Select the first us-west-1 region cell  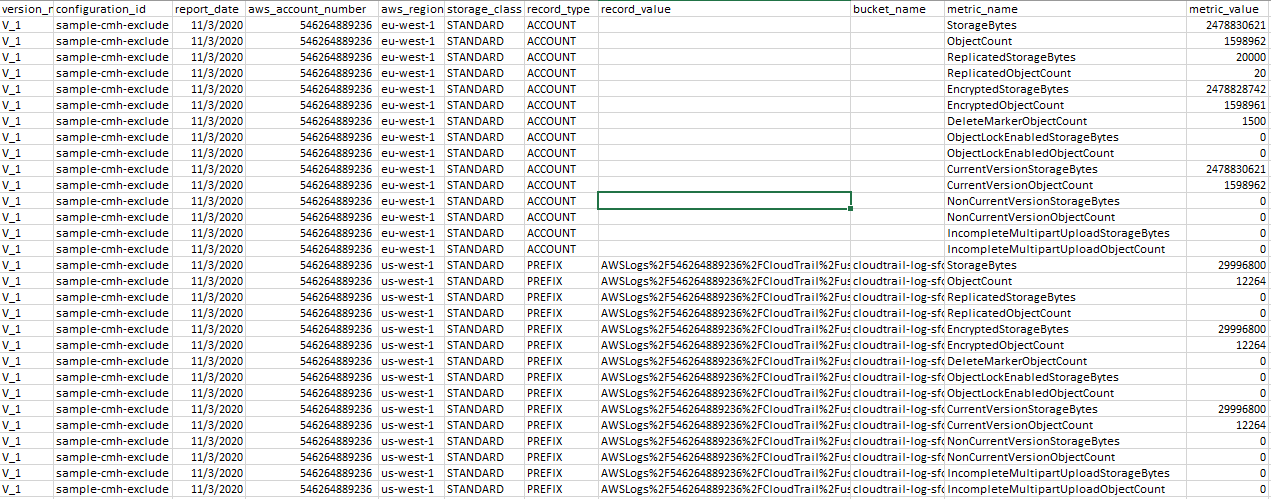point(410,265)
